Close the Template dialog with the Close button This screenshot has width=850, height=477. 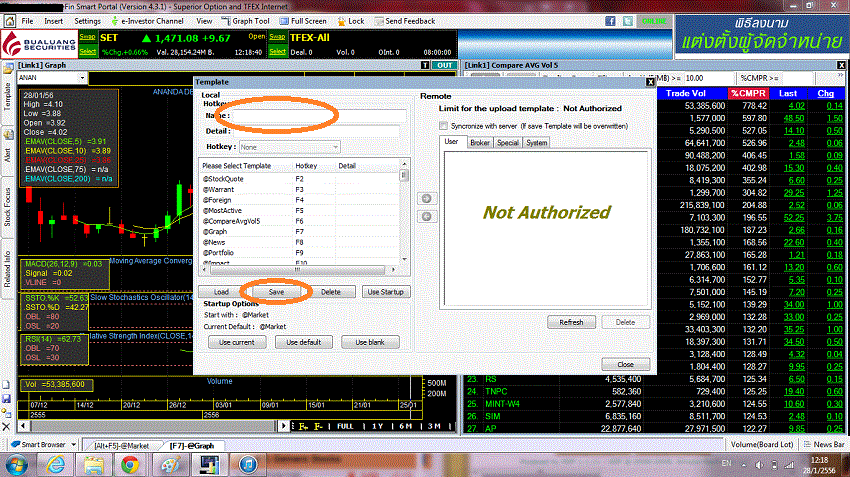[x=626, y=364]
